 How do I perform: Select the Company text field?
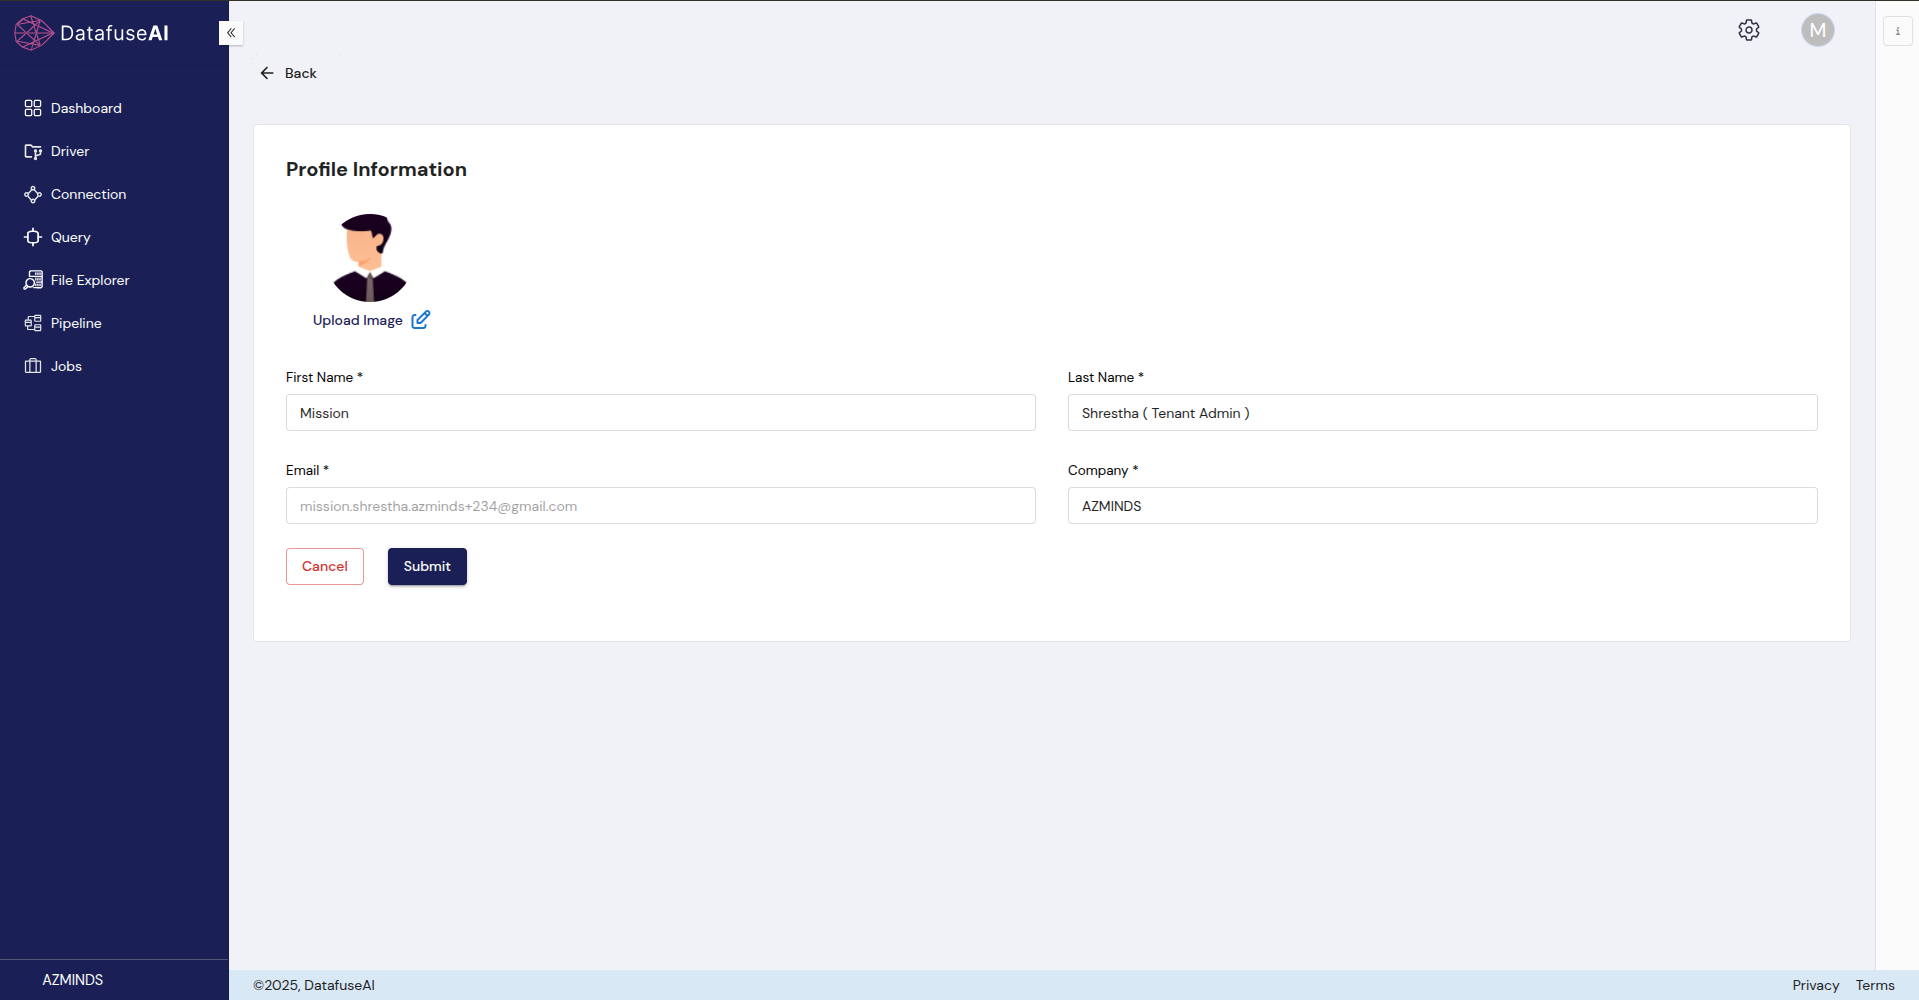point(1442,506)
